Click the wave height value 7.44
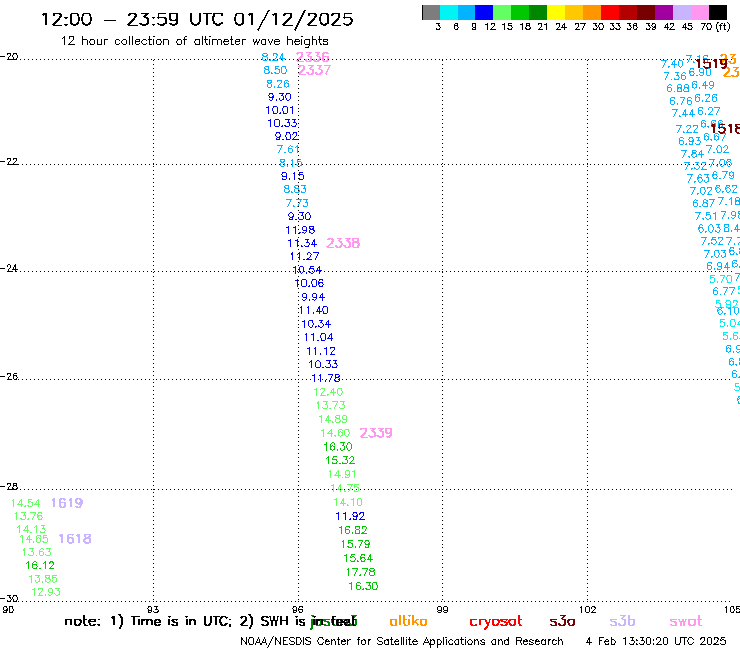Image resolution: width=740 pixels, height=650 pixels. tap(683, 113)
